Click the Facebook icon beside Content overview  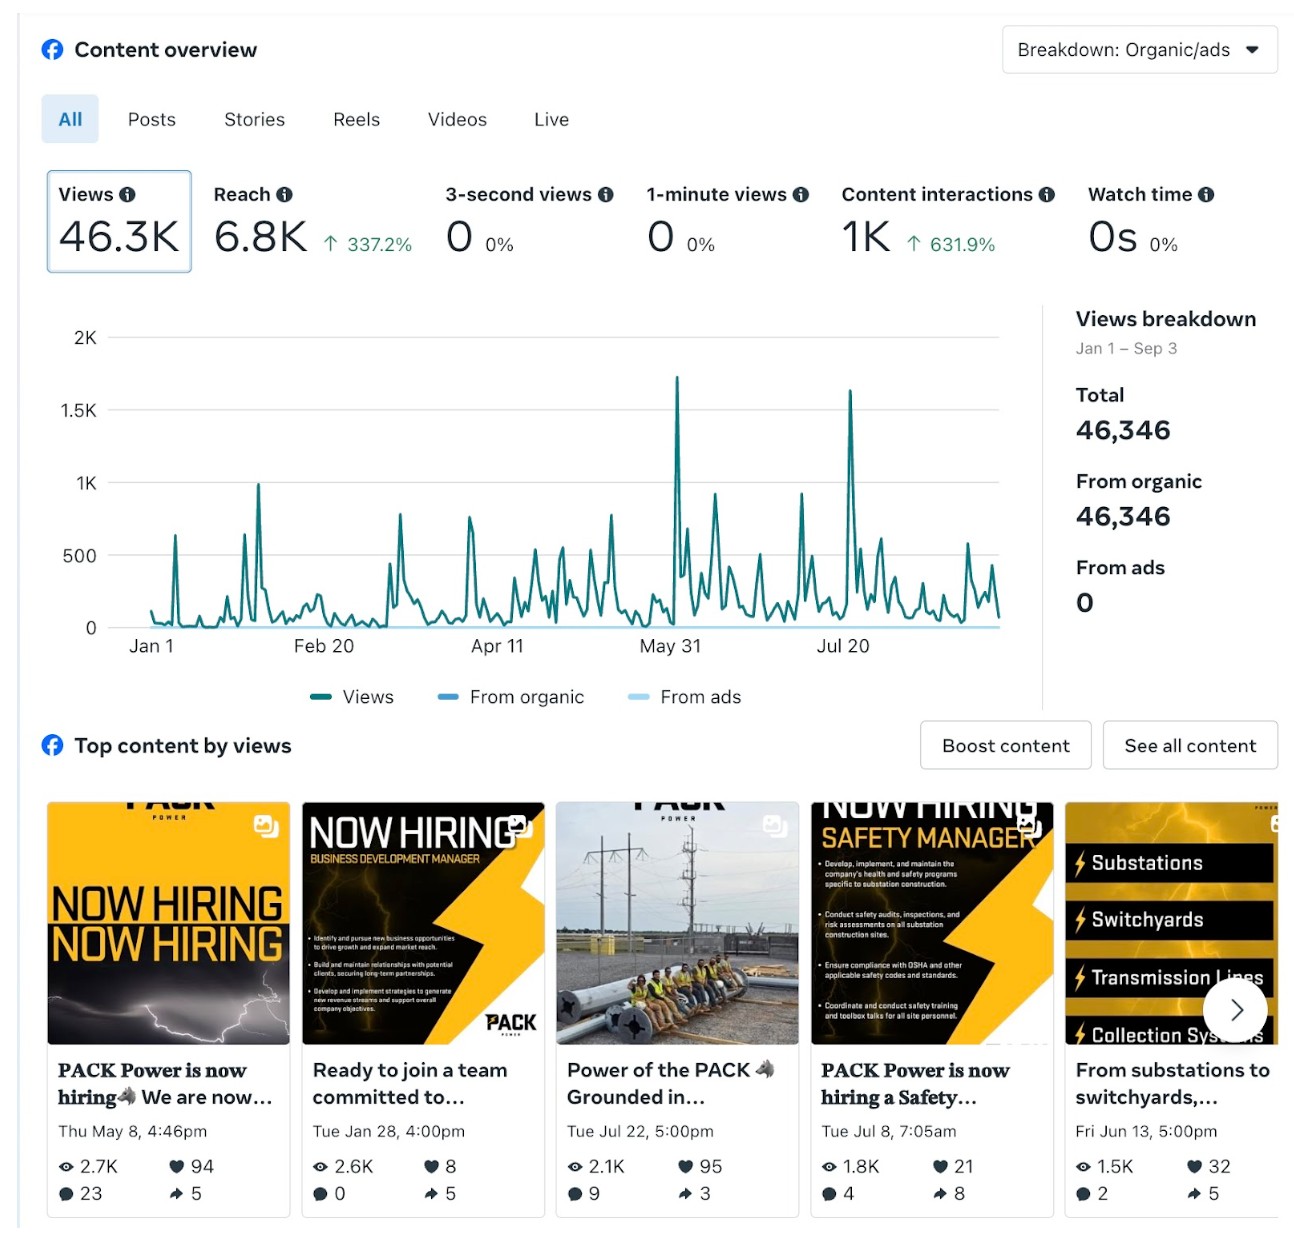(x=53, y=50)
